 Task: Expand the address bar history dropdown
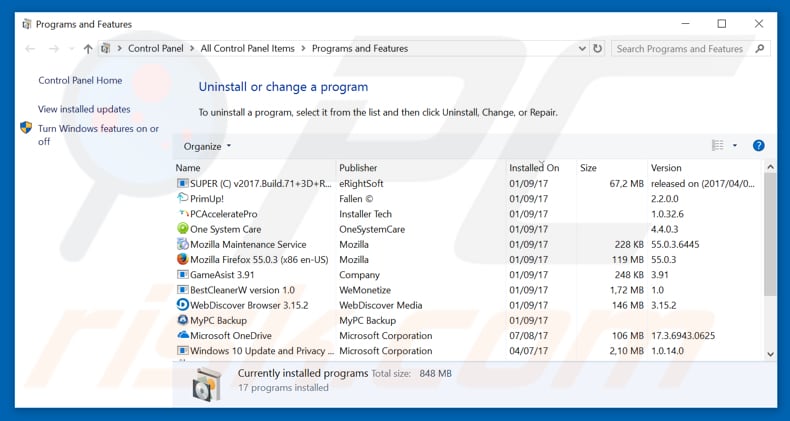582,48
